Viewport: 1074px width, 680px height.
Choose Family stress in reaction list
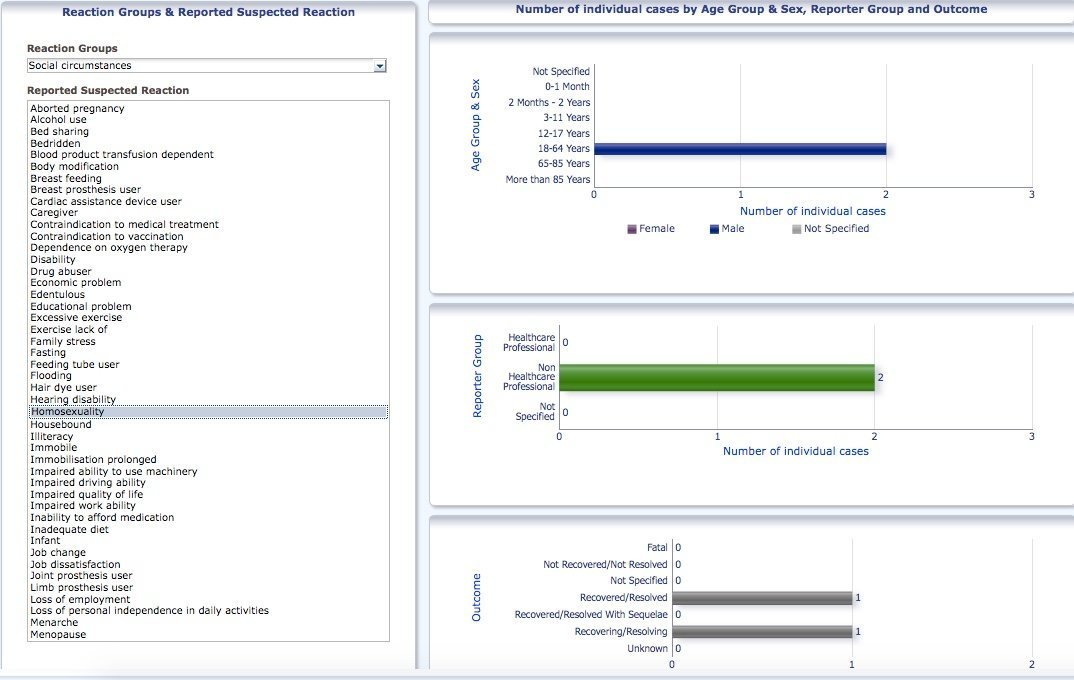(62, 341)
